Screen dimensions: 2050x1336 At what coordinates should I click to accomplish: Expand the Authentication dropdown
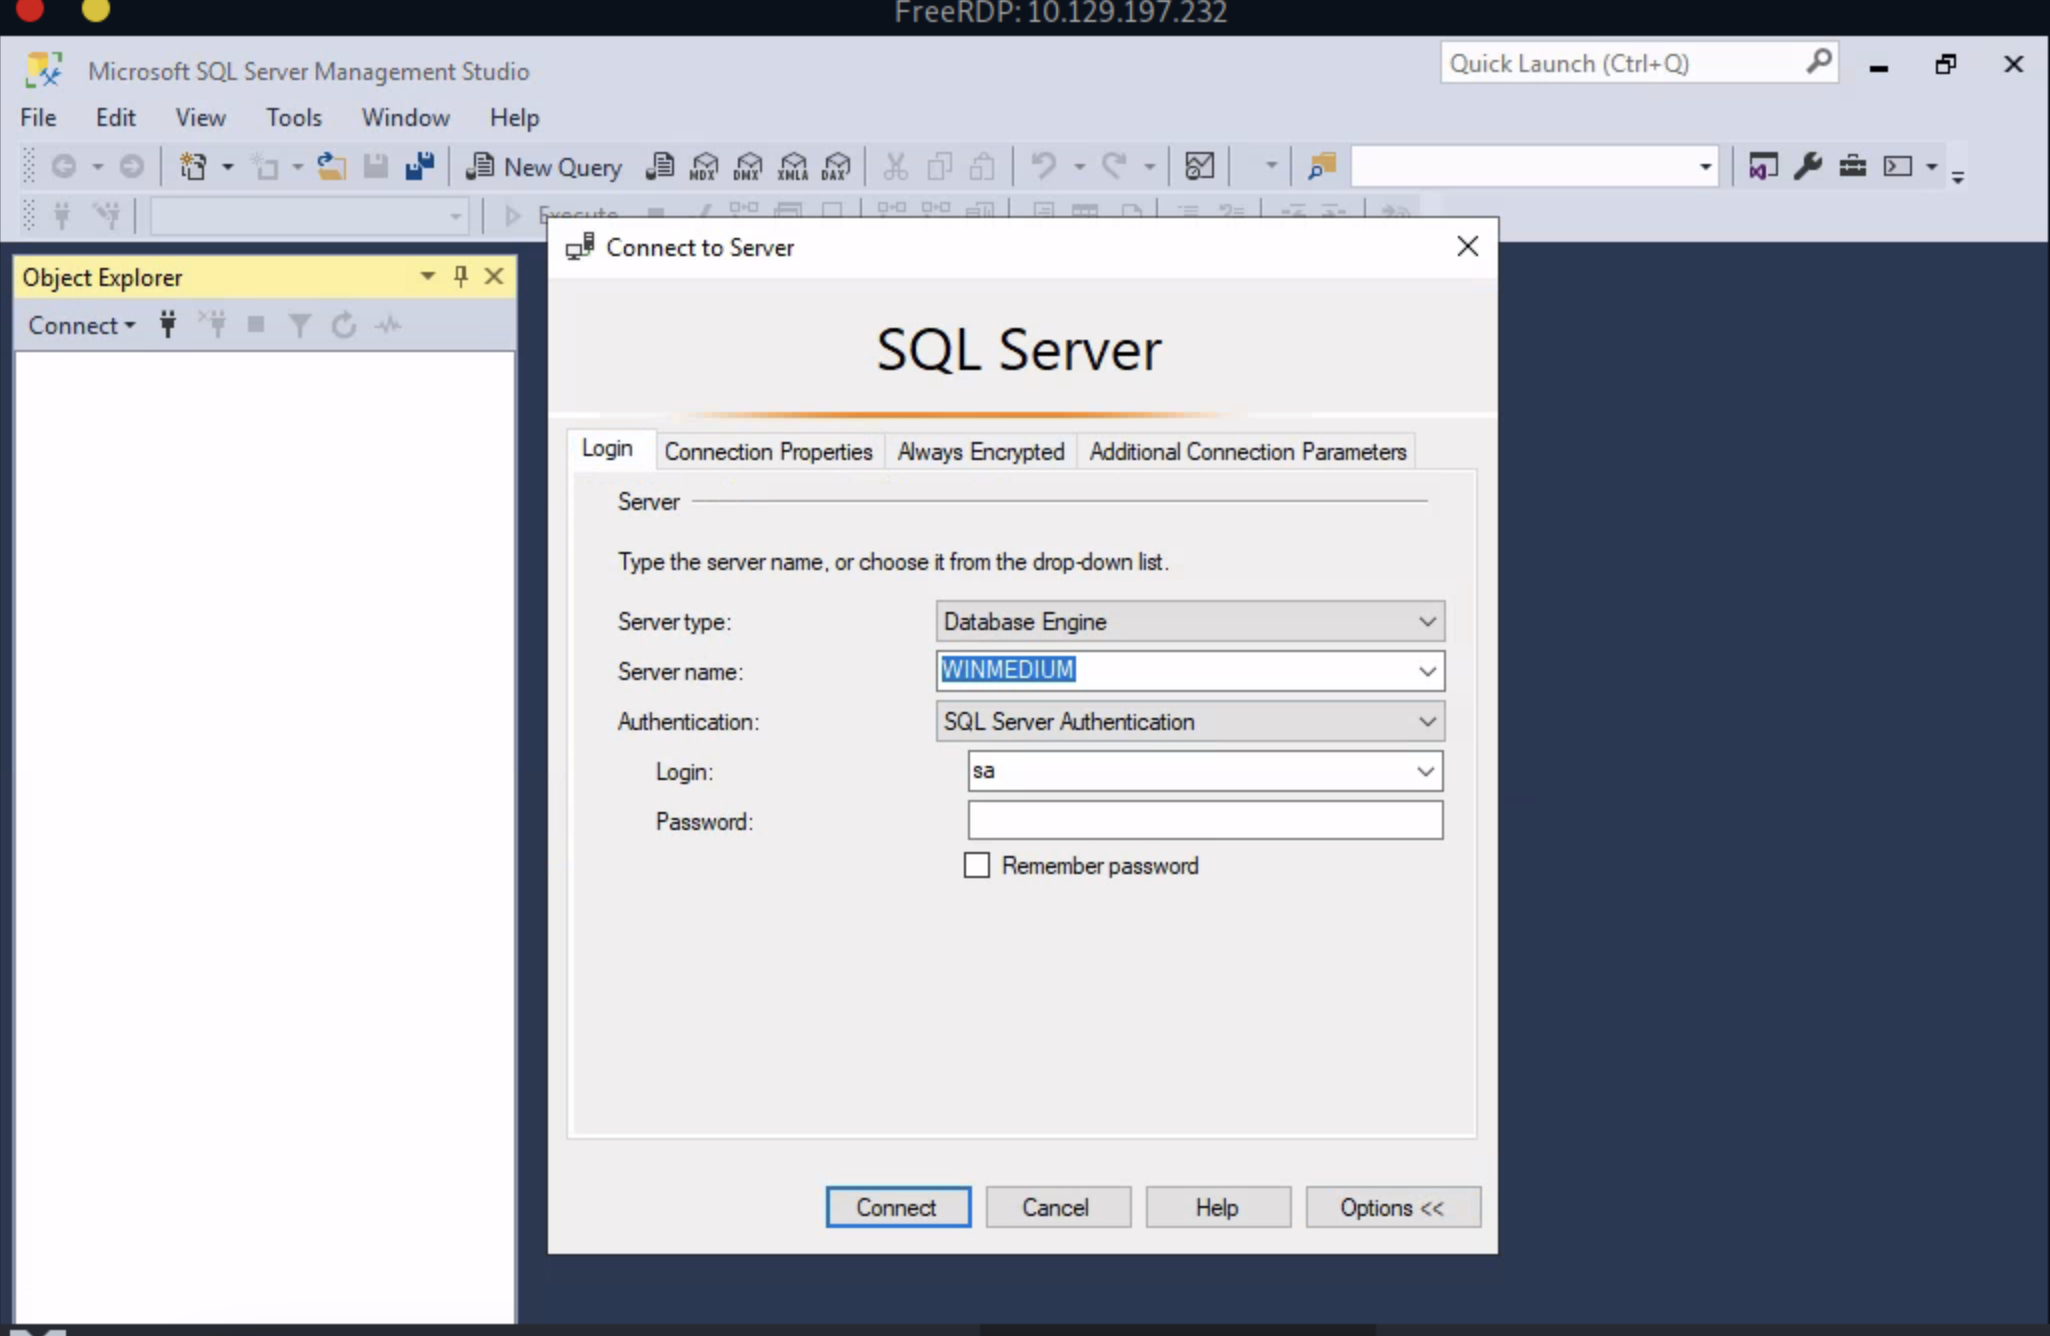click(x=1427, y=721)
